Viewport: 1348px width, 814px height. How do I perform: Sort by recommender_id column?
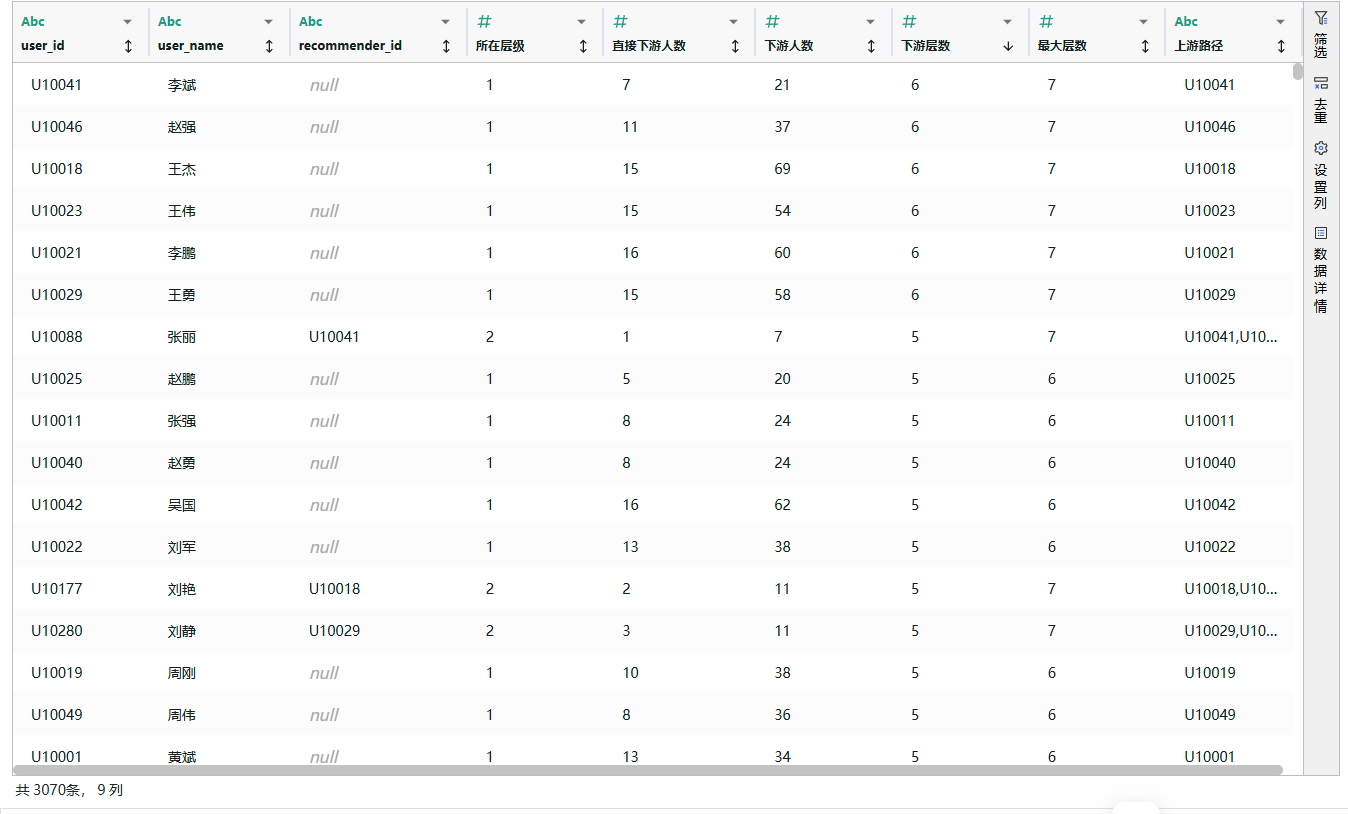446,46
